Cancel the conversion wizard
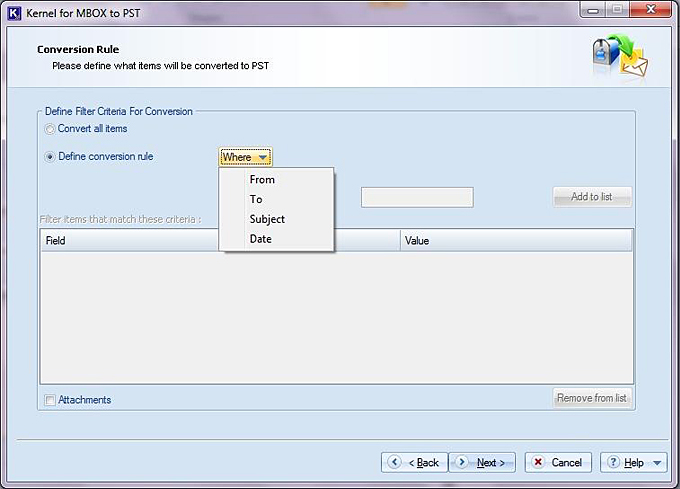Viewport: 680px width, 489px height. click(558, 463)
